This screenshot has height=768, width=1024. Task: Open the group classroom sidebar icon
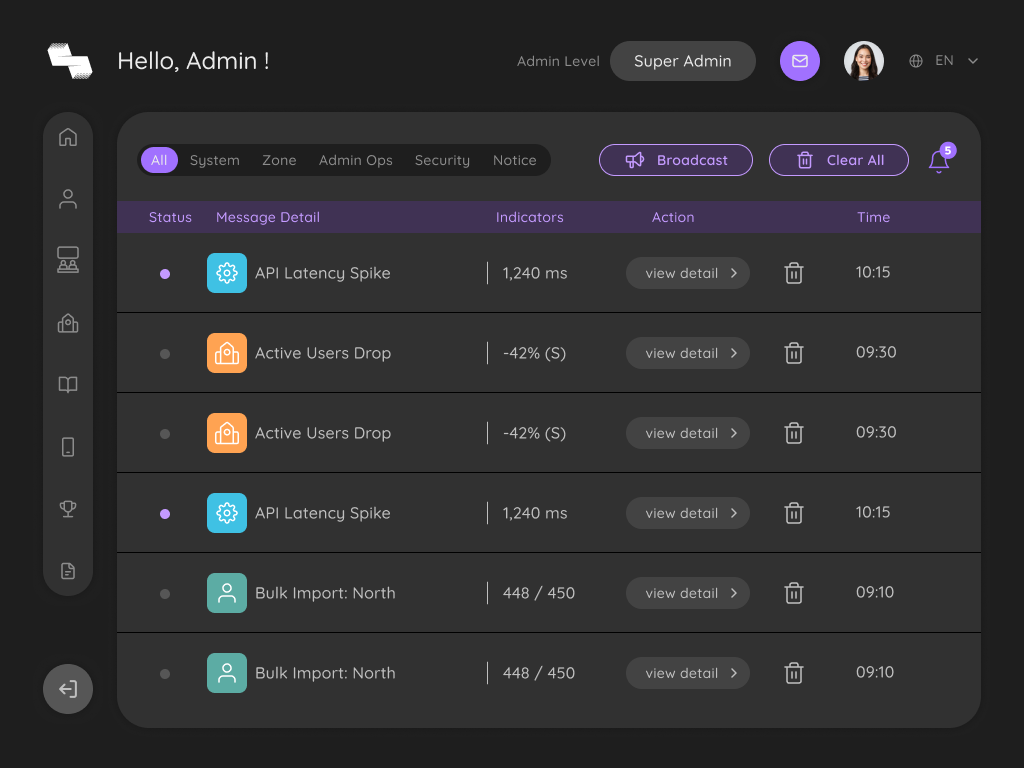[68, 260]
